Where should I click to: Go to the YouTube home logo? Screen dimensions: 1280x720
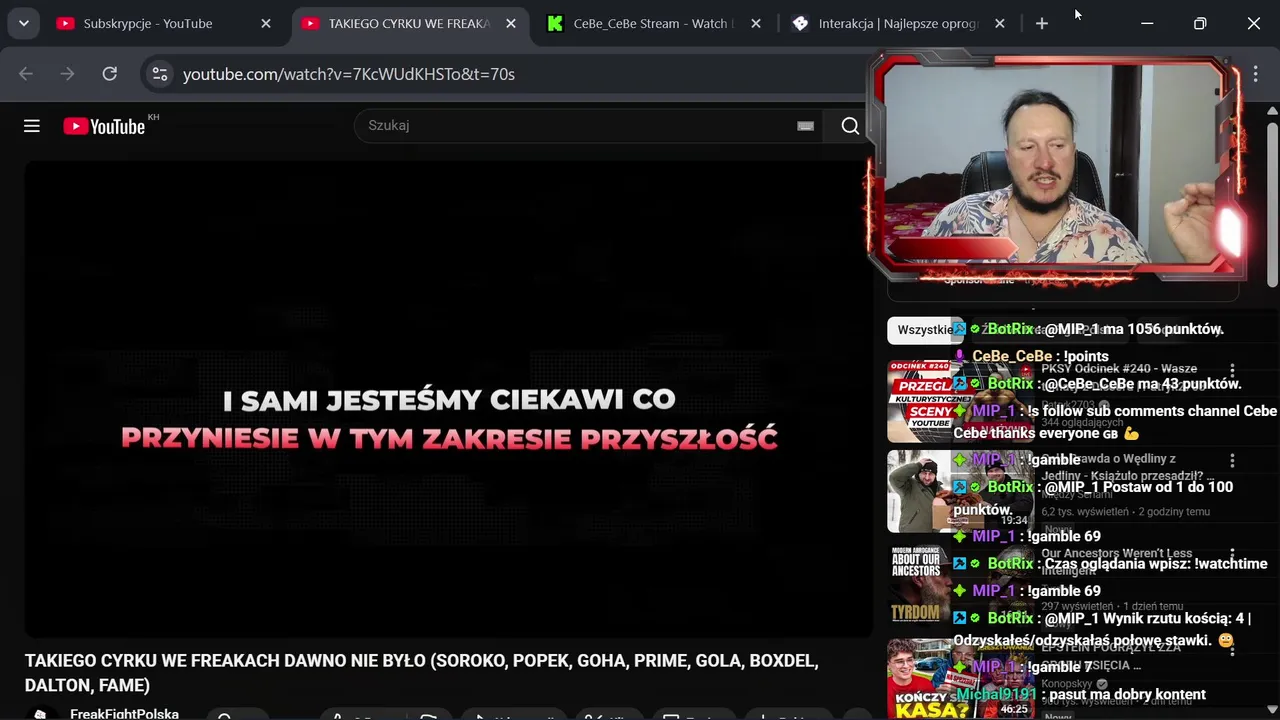tap(104, 126)
